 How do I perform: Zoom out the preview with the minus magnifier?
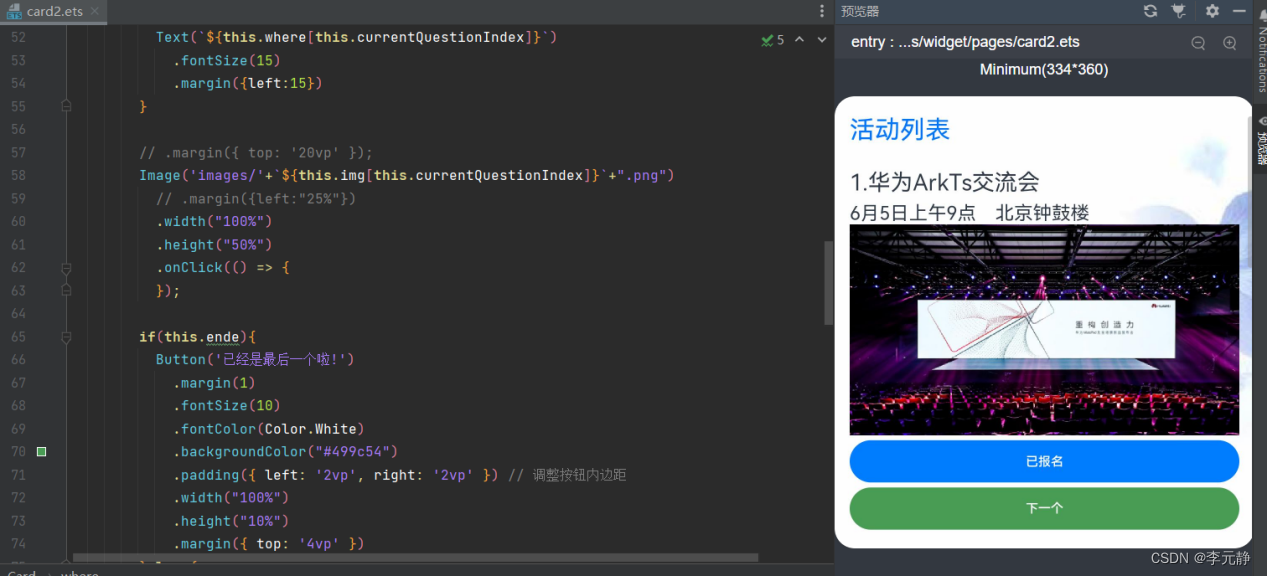pos(1198,43)
